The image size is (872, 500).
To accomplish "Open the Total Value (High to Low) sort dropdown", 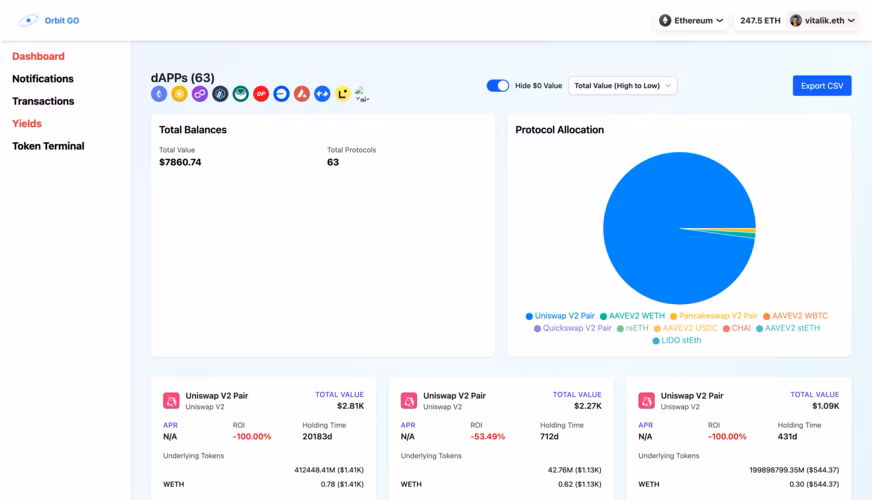I will [623, 86].
